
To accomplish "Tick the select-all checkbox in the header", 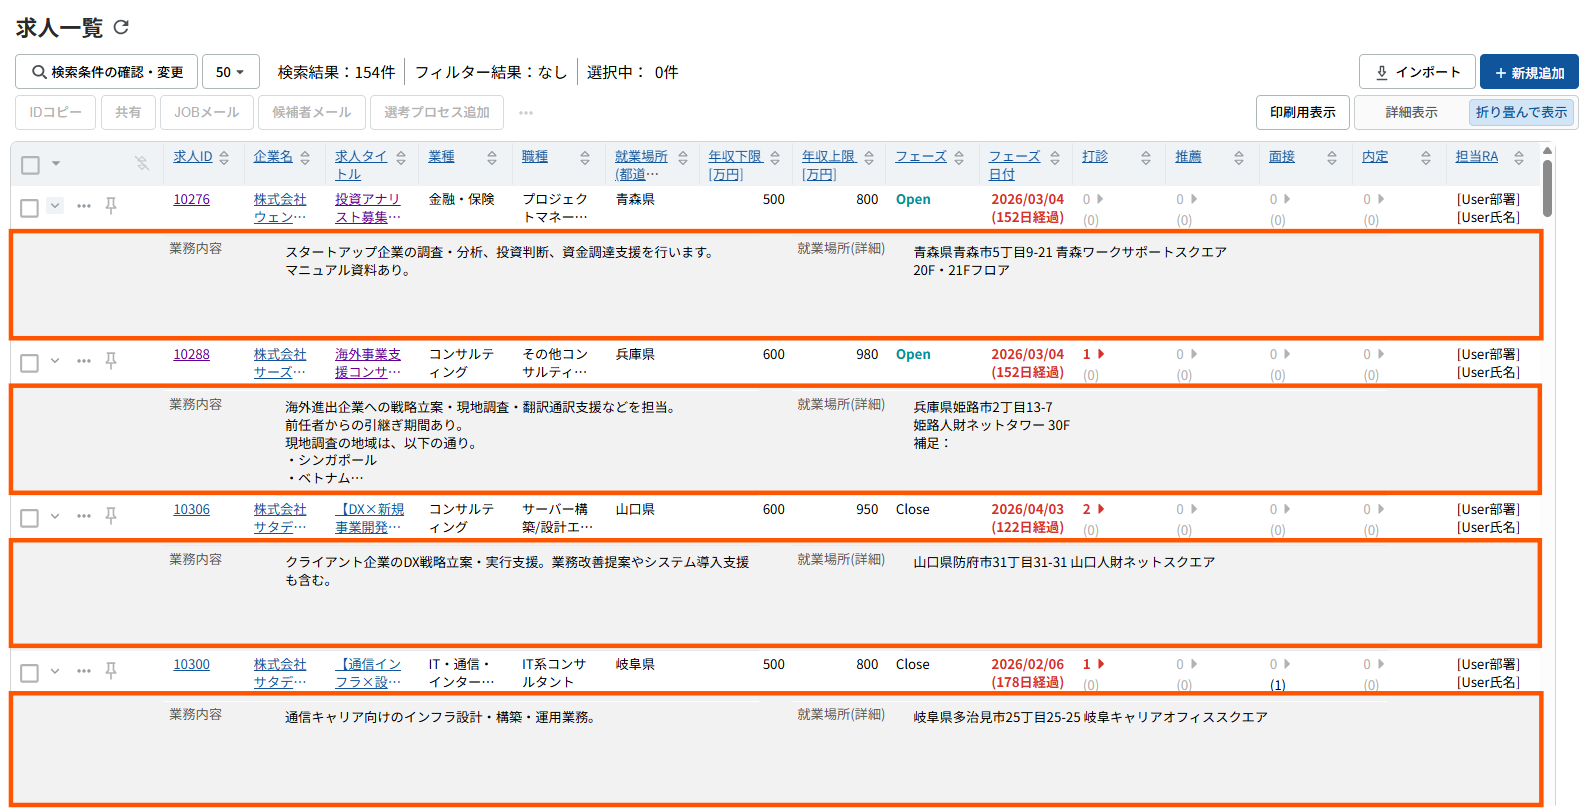I will (x=31, y=165).
